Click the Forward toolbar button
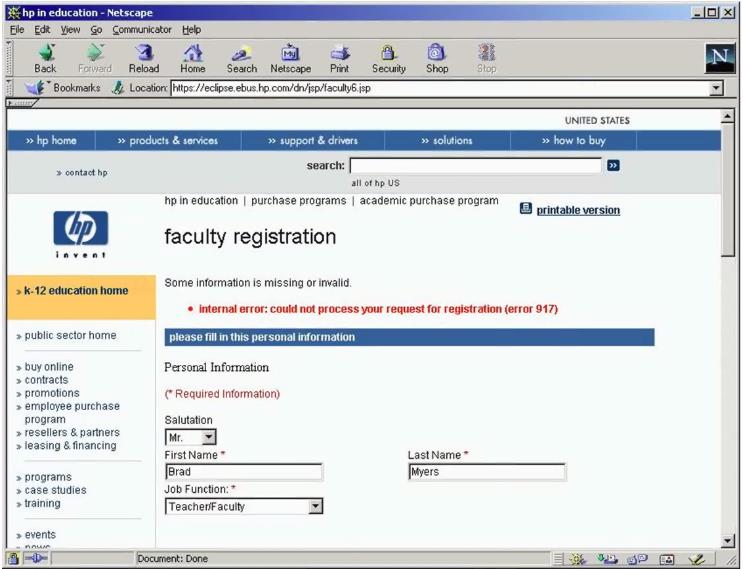The width and height of the screenshot is (743, 569). click(95, 58)
